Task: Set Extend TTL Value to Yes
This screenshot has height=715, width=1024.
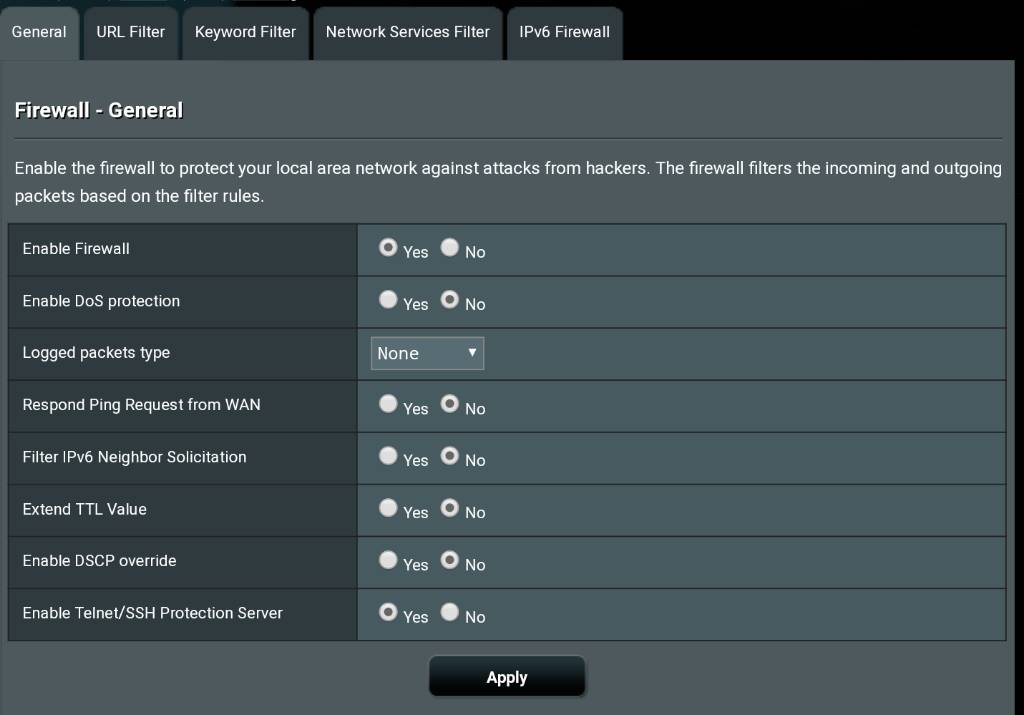Action: coord(388,508)
